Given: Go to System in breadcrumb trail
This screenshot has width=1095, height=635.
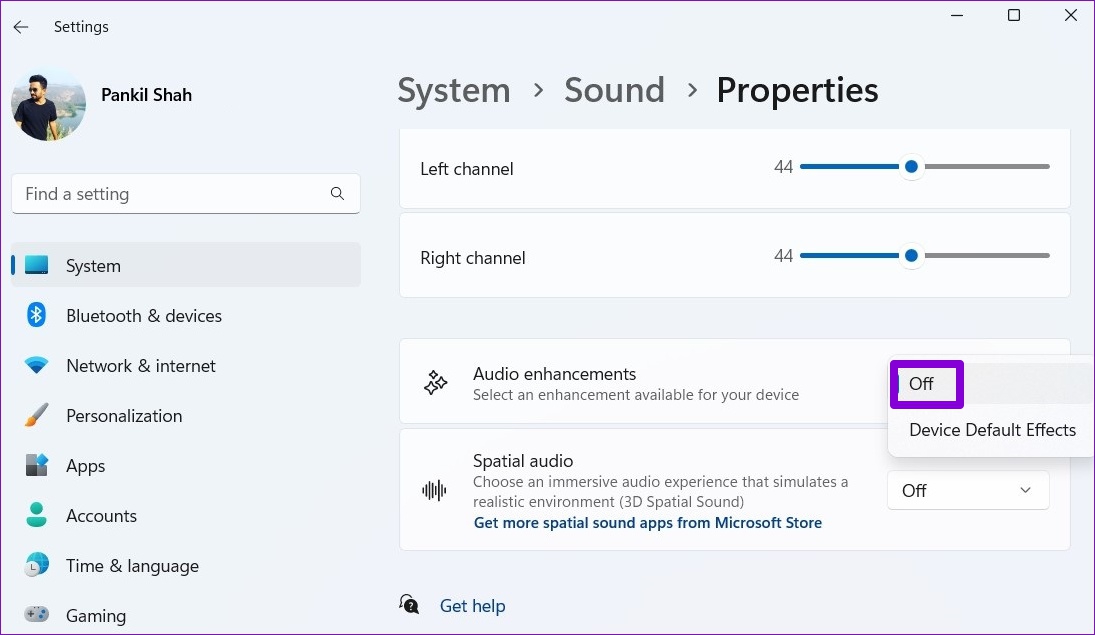Looking at the screenshot, I should point(453,90).
